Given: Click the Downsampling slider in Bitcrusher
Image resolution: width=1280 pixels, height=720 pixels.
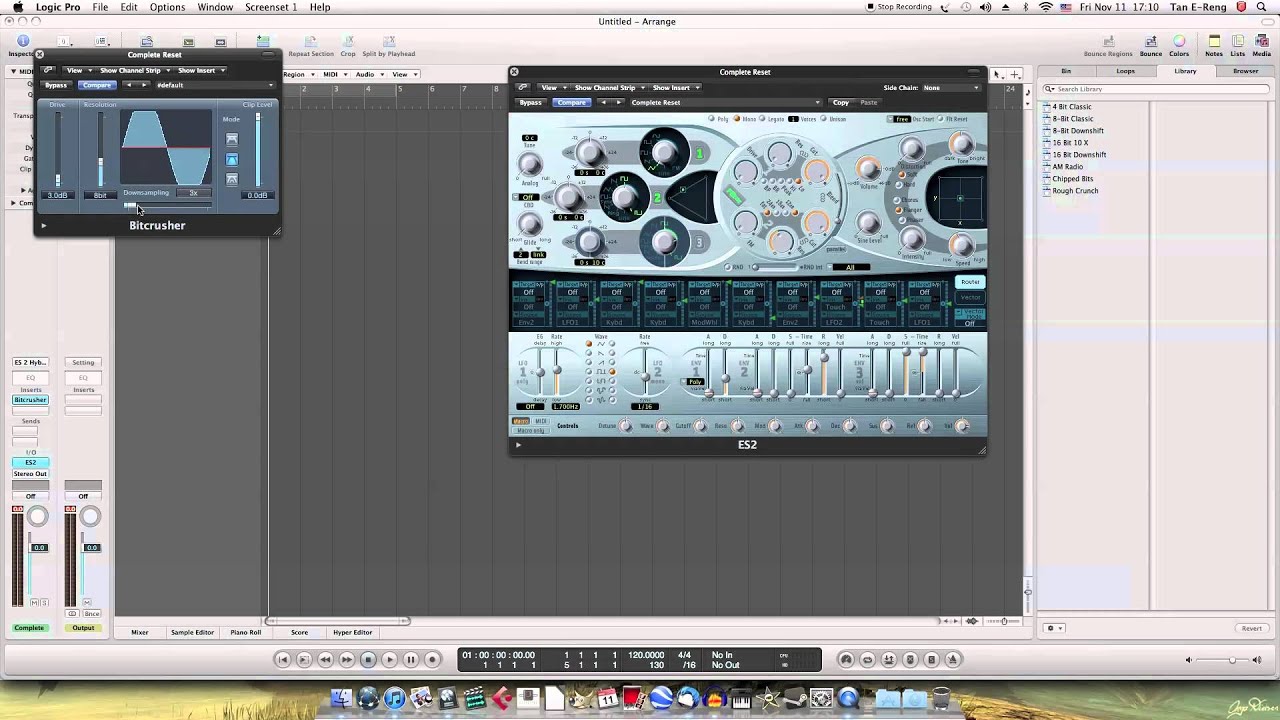Looking at the screenshot, I should [167, 205].
